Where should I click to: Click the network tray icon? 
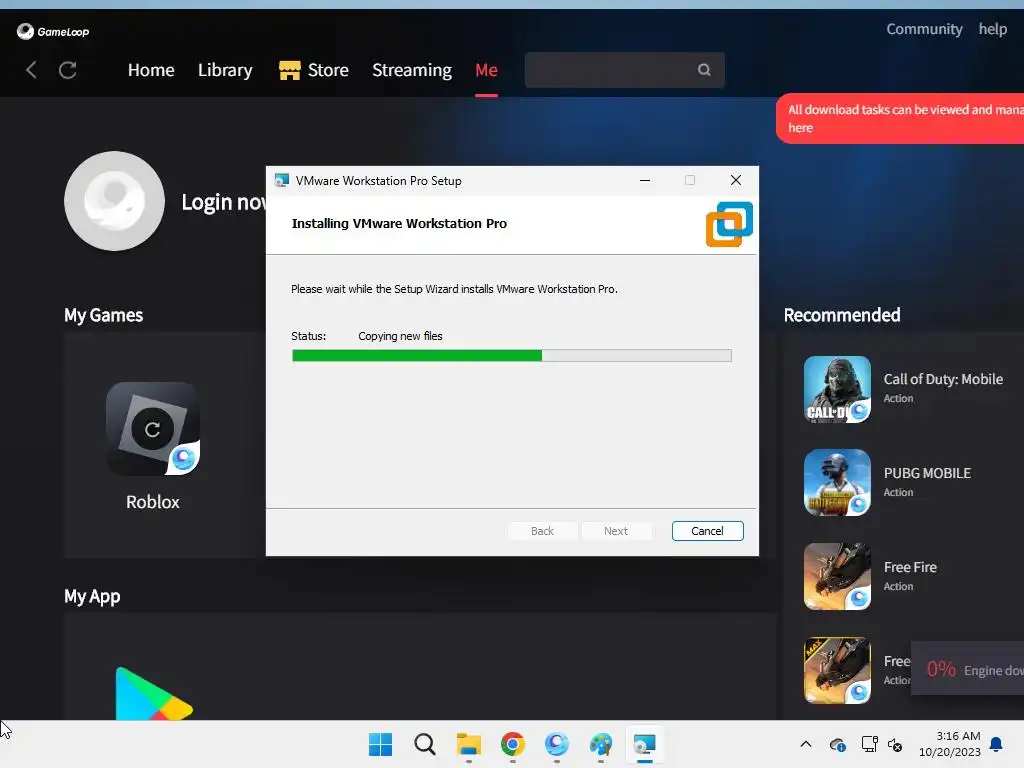[x=869, y=744]
